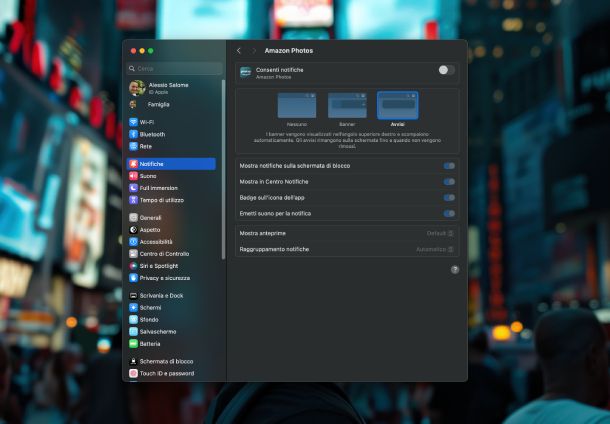This screenshot has width=610, height=424.
Task: Click the Full immersion moon icon
Action: pyautogui.click(x=133, y=188)
